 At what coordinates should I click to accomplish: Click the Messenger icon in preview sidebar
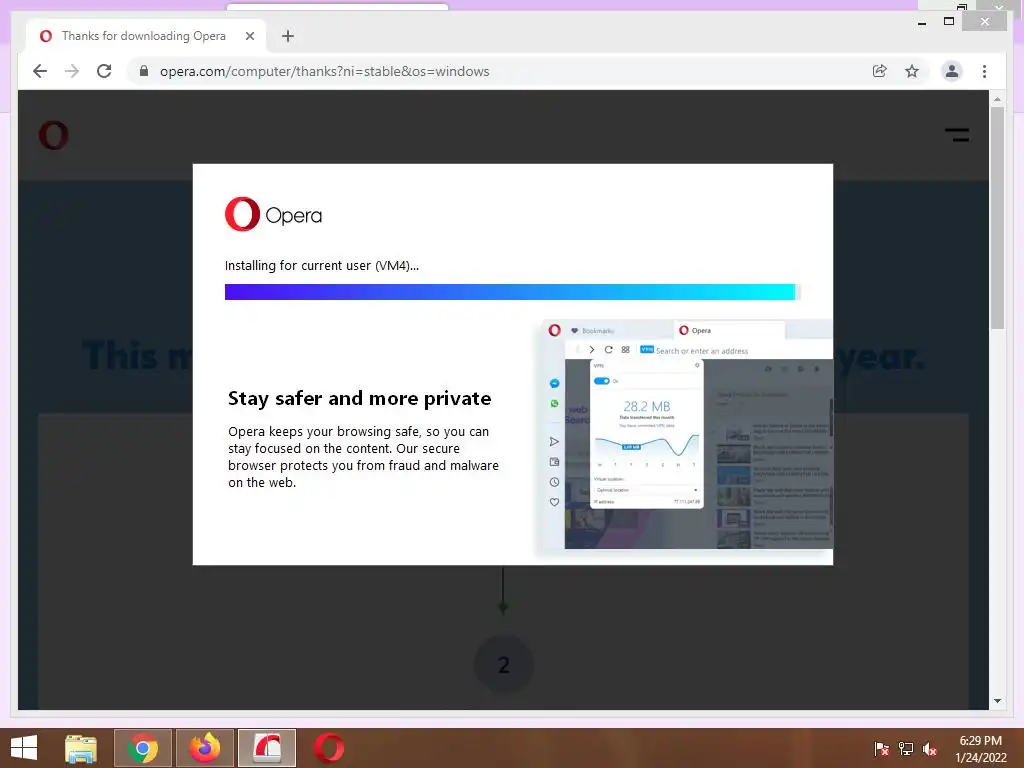(x=554, y=383)
